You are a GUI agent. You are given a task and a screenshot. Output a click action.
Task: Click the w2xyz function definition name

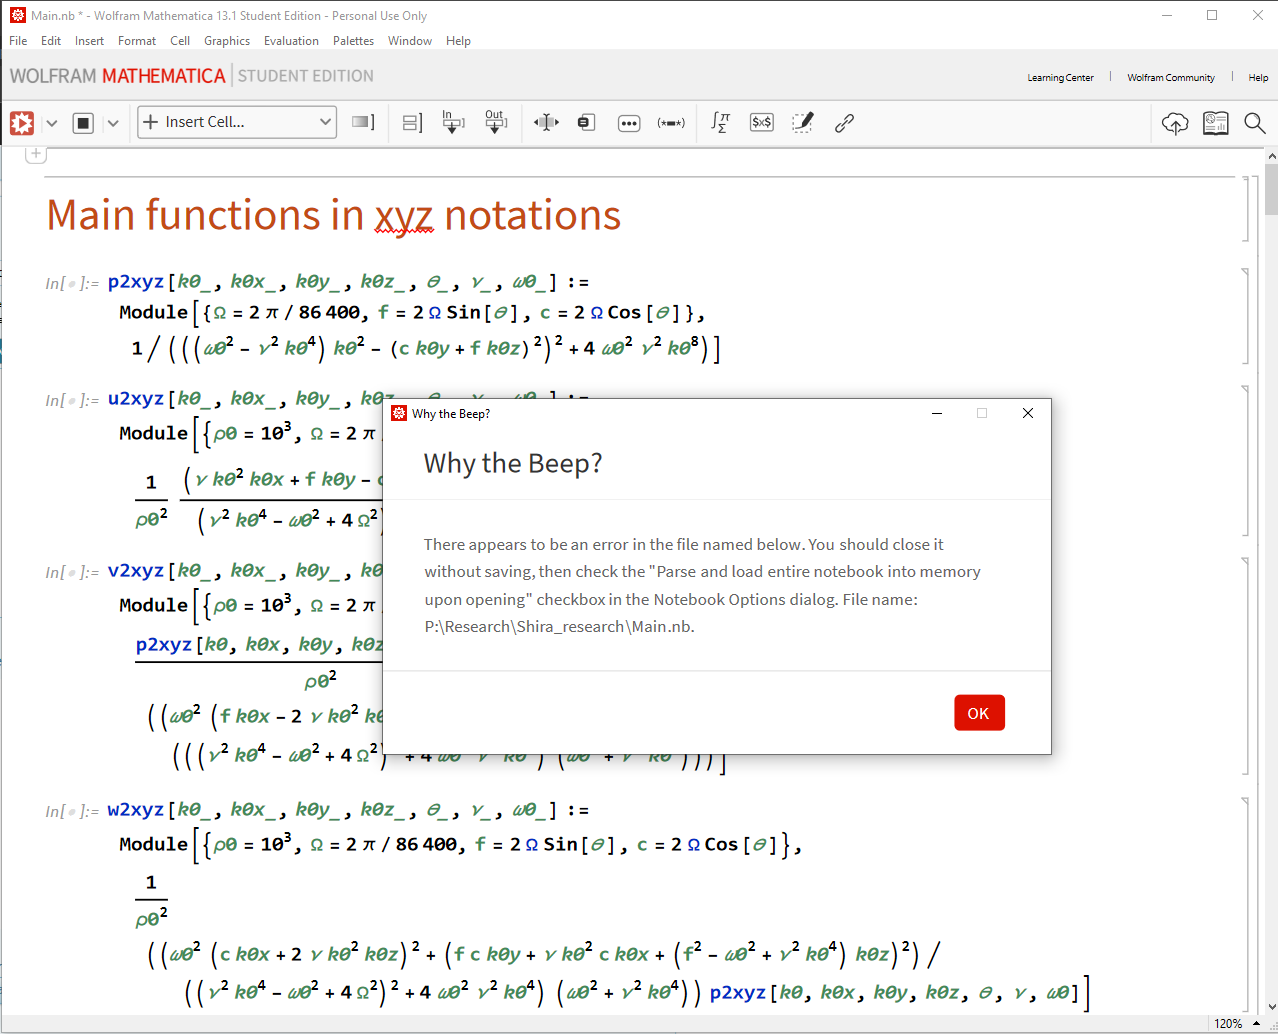tap(135, 809)
